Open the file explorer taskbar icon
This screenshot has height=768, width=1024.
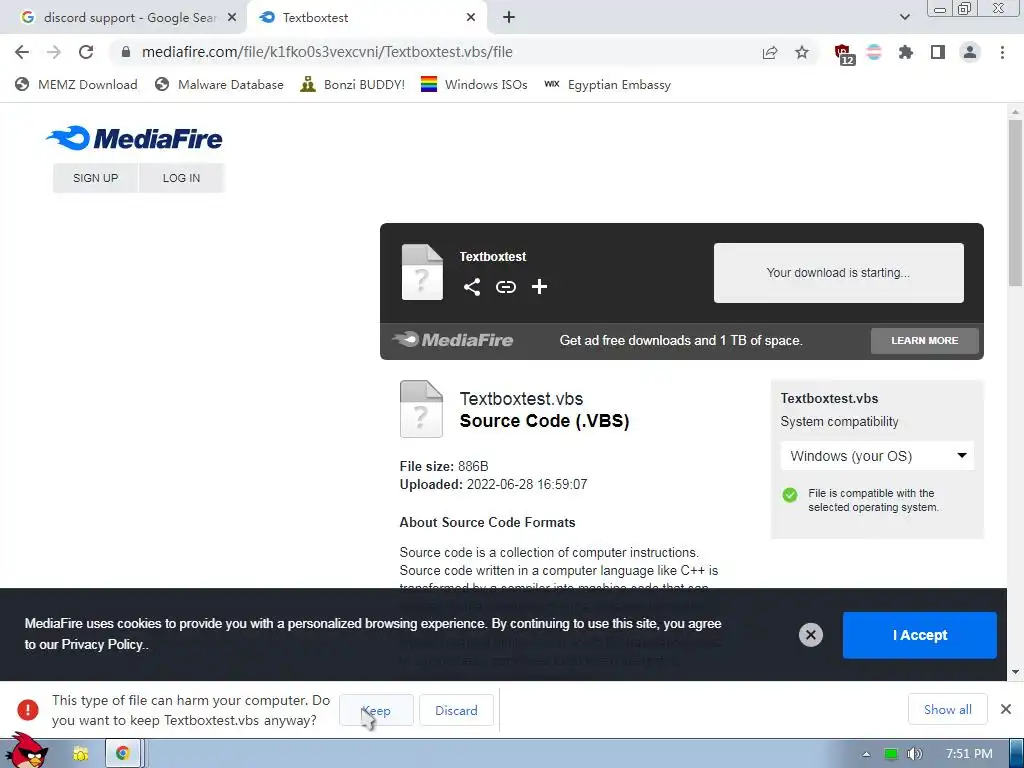[x=81, y=754]
